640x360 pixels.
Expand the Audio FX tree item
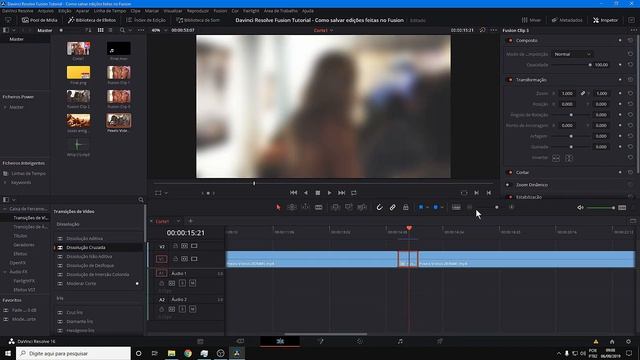(x=4, y=272)
